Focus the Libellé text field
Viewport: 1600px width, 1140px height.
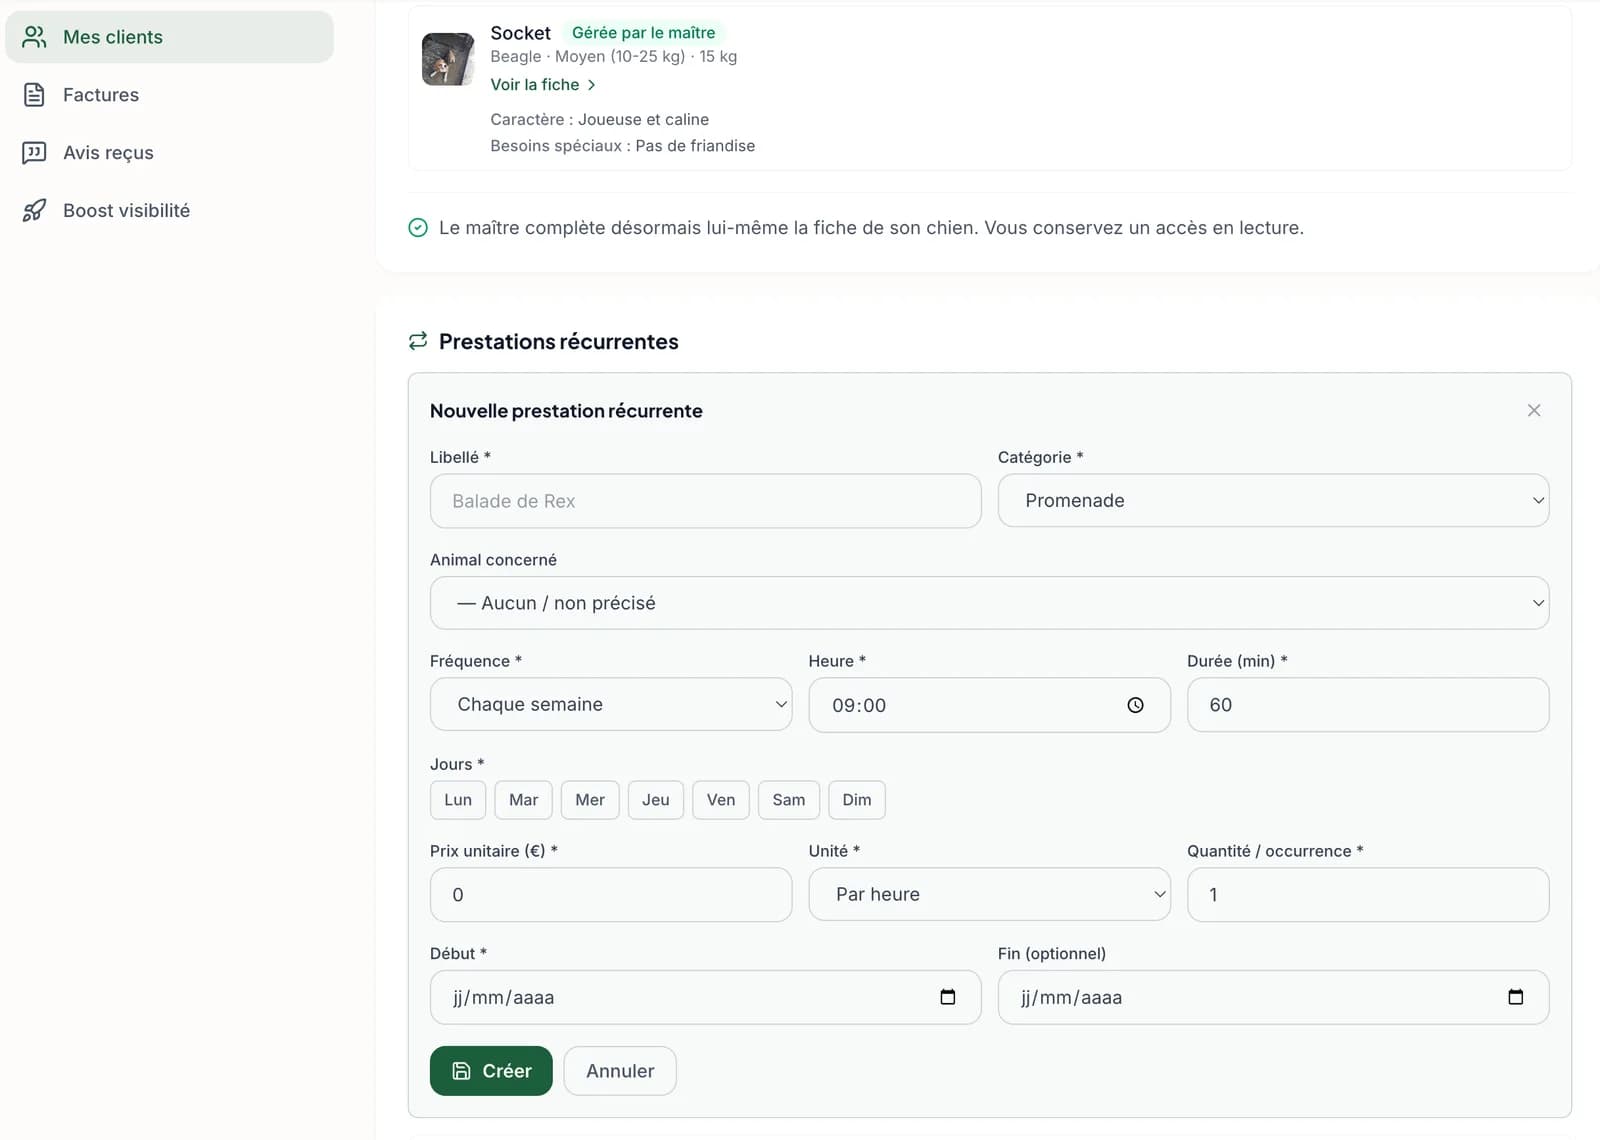pos(705,501)
